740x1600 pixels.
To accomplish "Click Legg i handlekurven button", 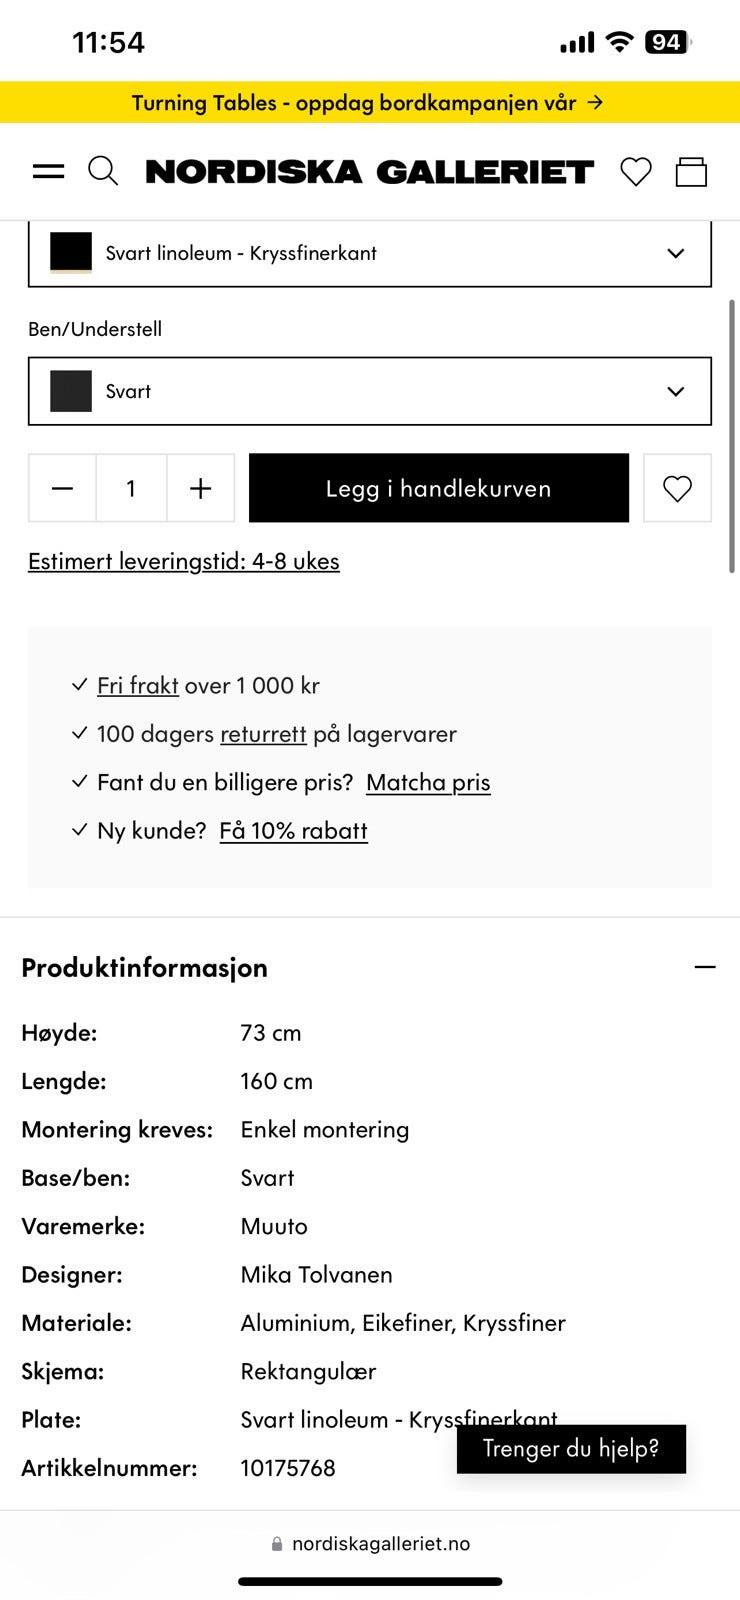I will 439,488.
